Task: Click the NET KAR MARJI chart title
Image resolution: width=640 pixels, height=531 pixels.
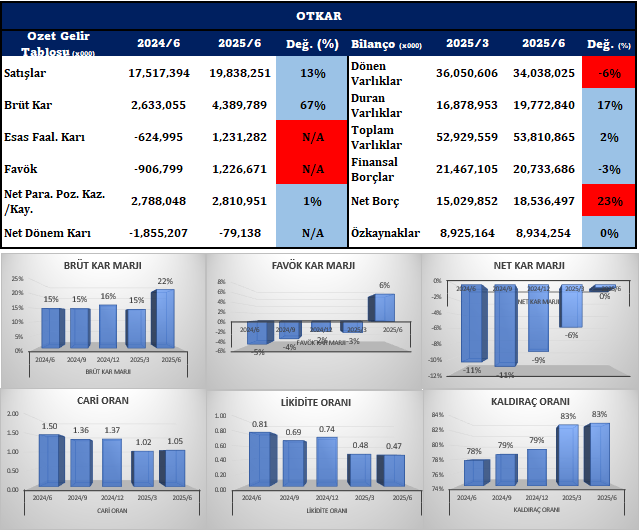Action: pos(529,265)
